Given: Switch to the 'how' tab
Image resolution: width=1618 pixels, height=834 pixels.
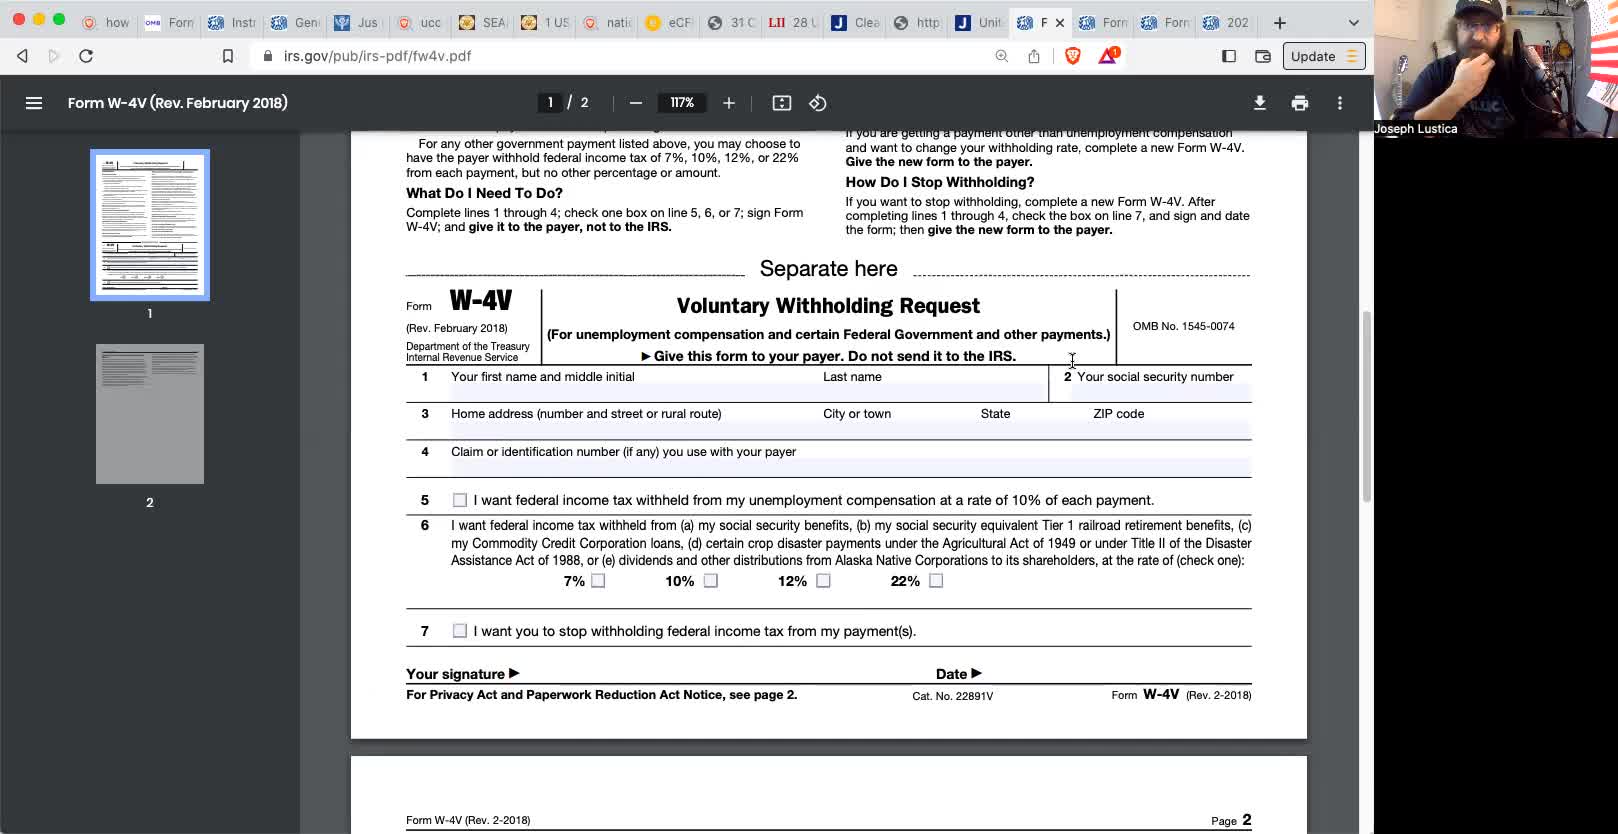Looking at the screenshot, I should 105,22.
